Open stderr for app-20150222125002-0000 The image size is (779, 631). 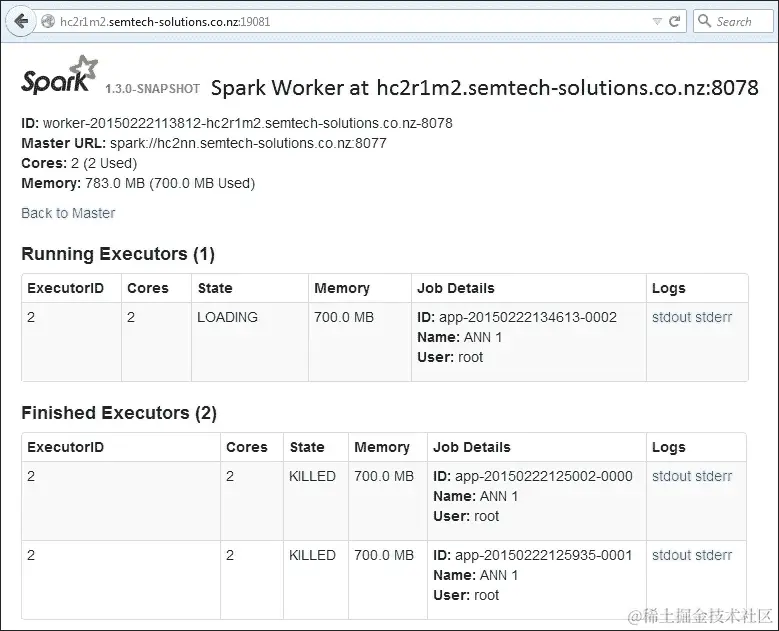713,476
